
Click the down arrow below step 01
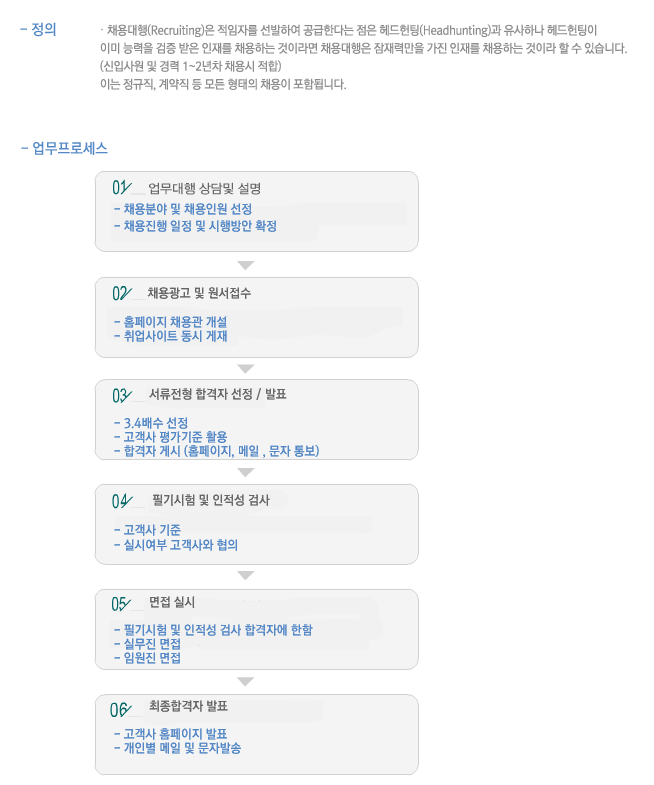point(245,265)
